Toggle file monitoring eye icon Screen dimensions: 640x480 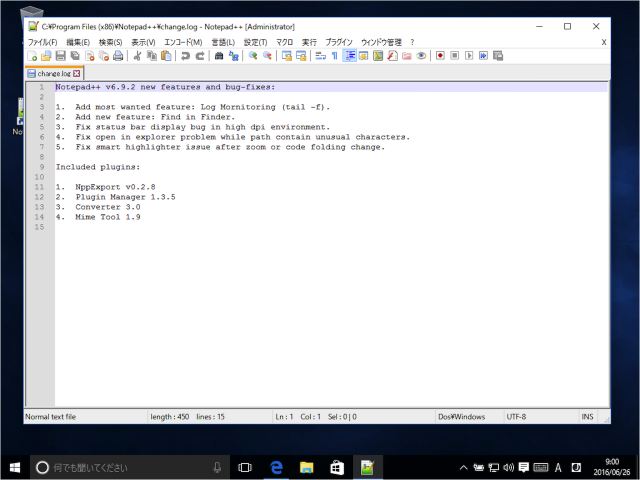tap(421, 56)
